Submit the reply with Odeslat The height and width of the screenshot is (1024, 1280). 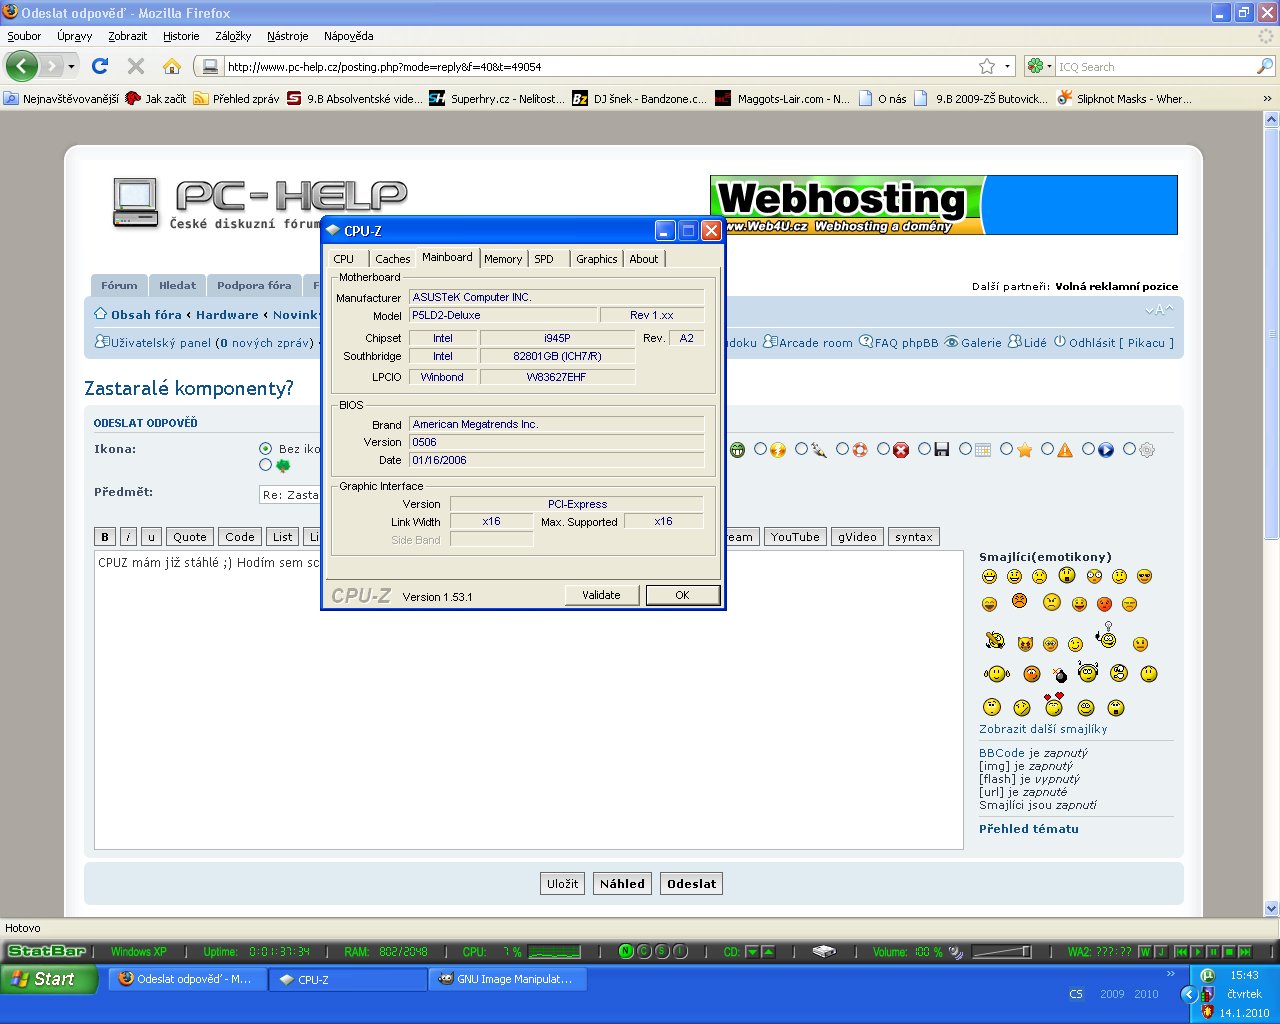click(x=692, y=884)
